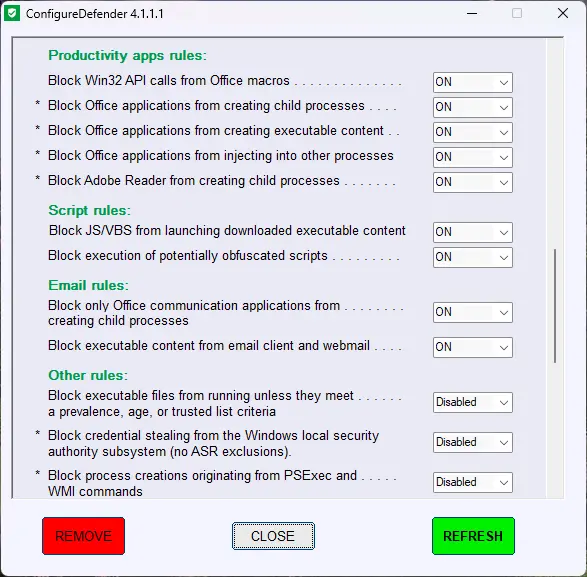587x577 pixels.
Task: Close the window with the X icon
Action: click(563, 13)
